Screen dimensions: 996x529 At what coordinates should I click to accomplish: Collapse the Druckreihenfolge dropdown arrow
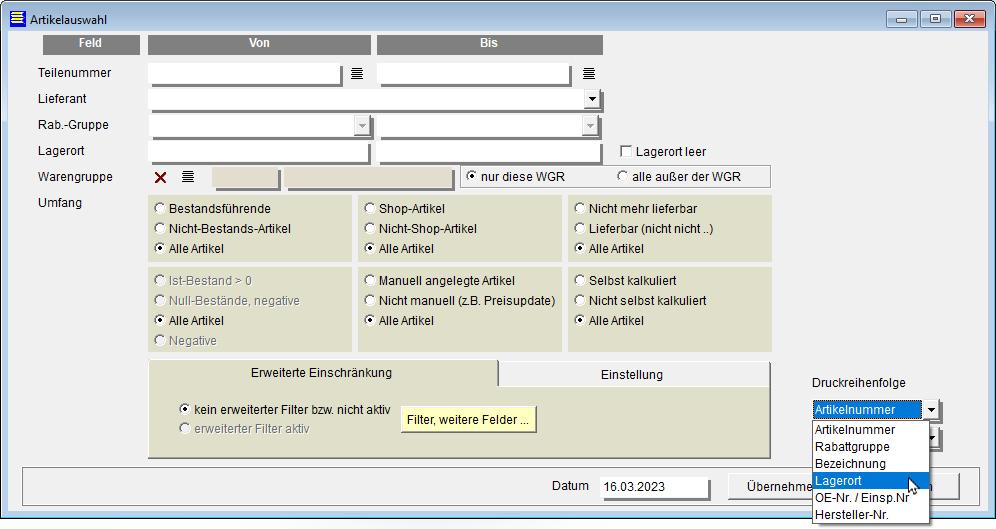point(931,410)
